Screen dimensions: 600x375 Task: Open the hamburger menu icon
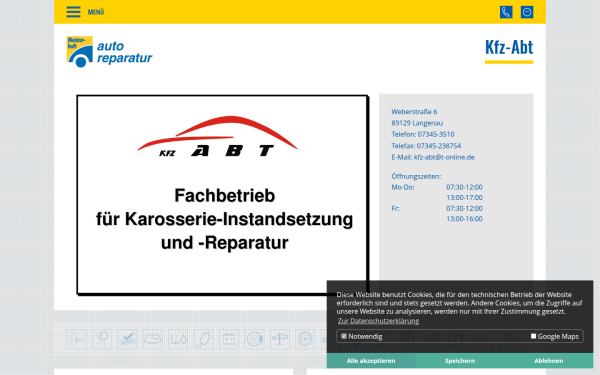point(73,12)
